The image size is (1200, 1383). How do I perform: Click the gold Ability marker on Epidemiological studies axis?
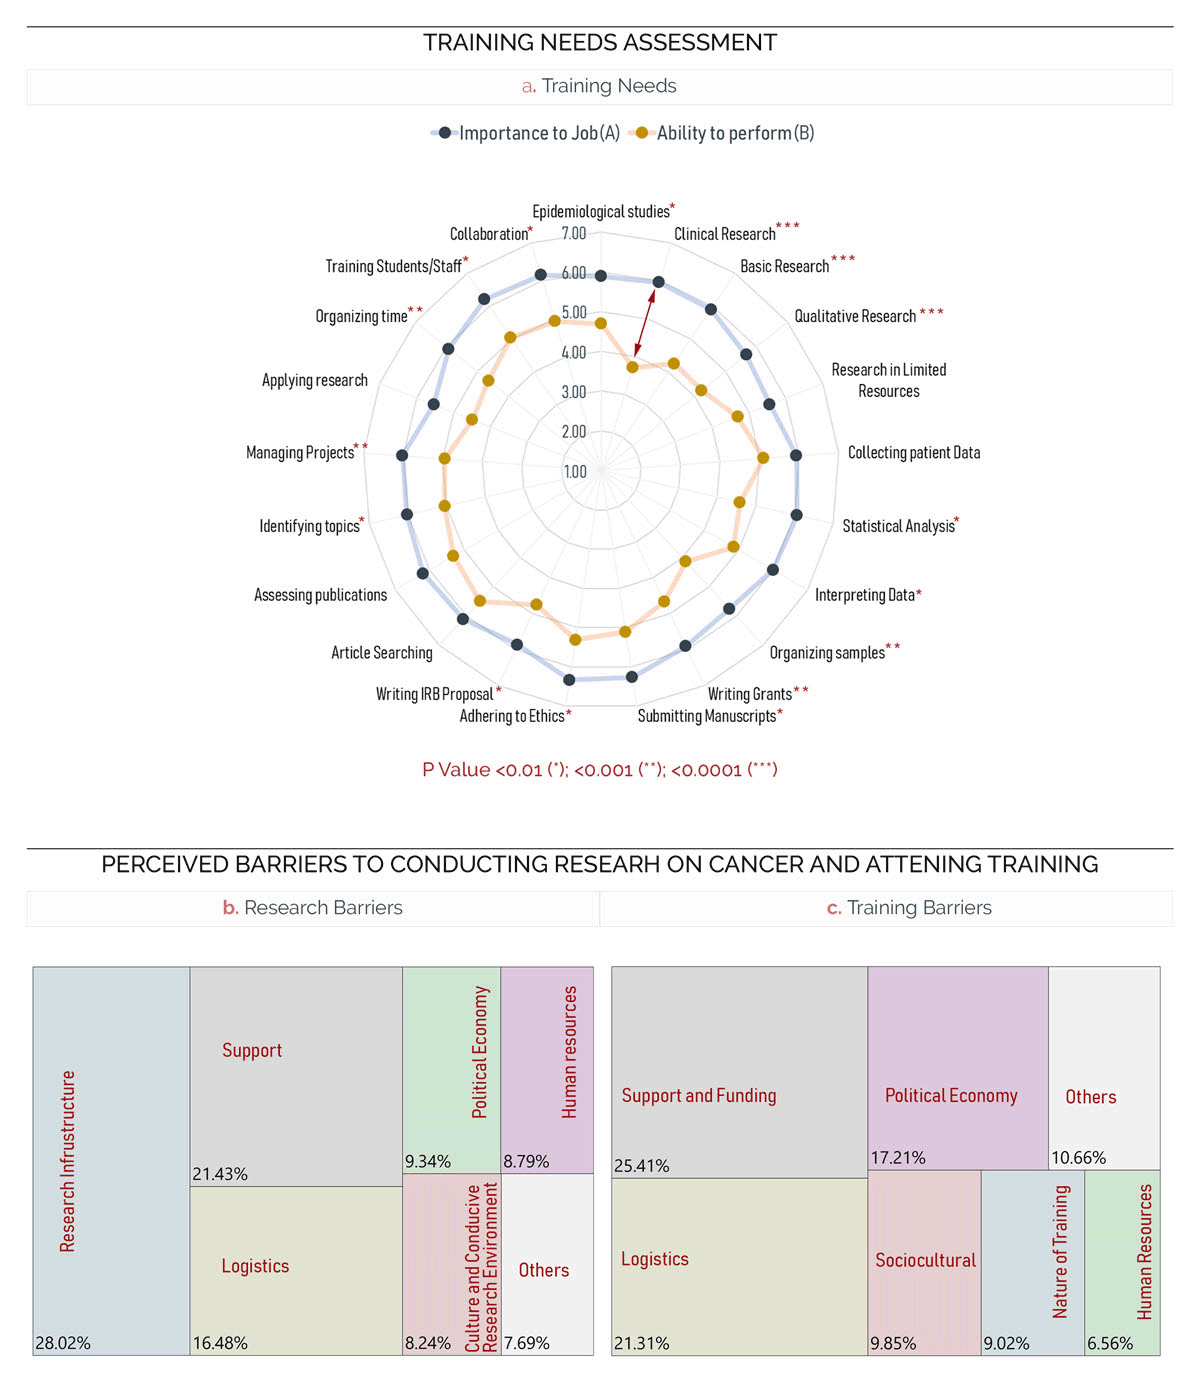pyautogui.click(x=601, y=324)
